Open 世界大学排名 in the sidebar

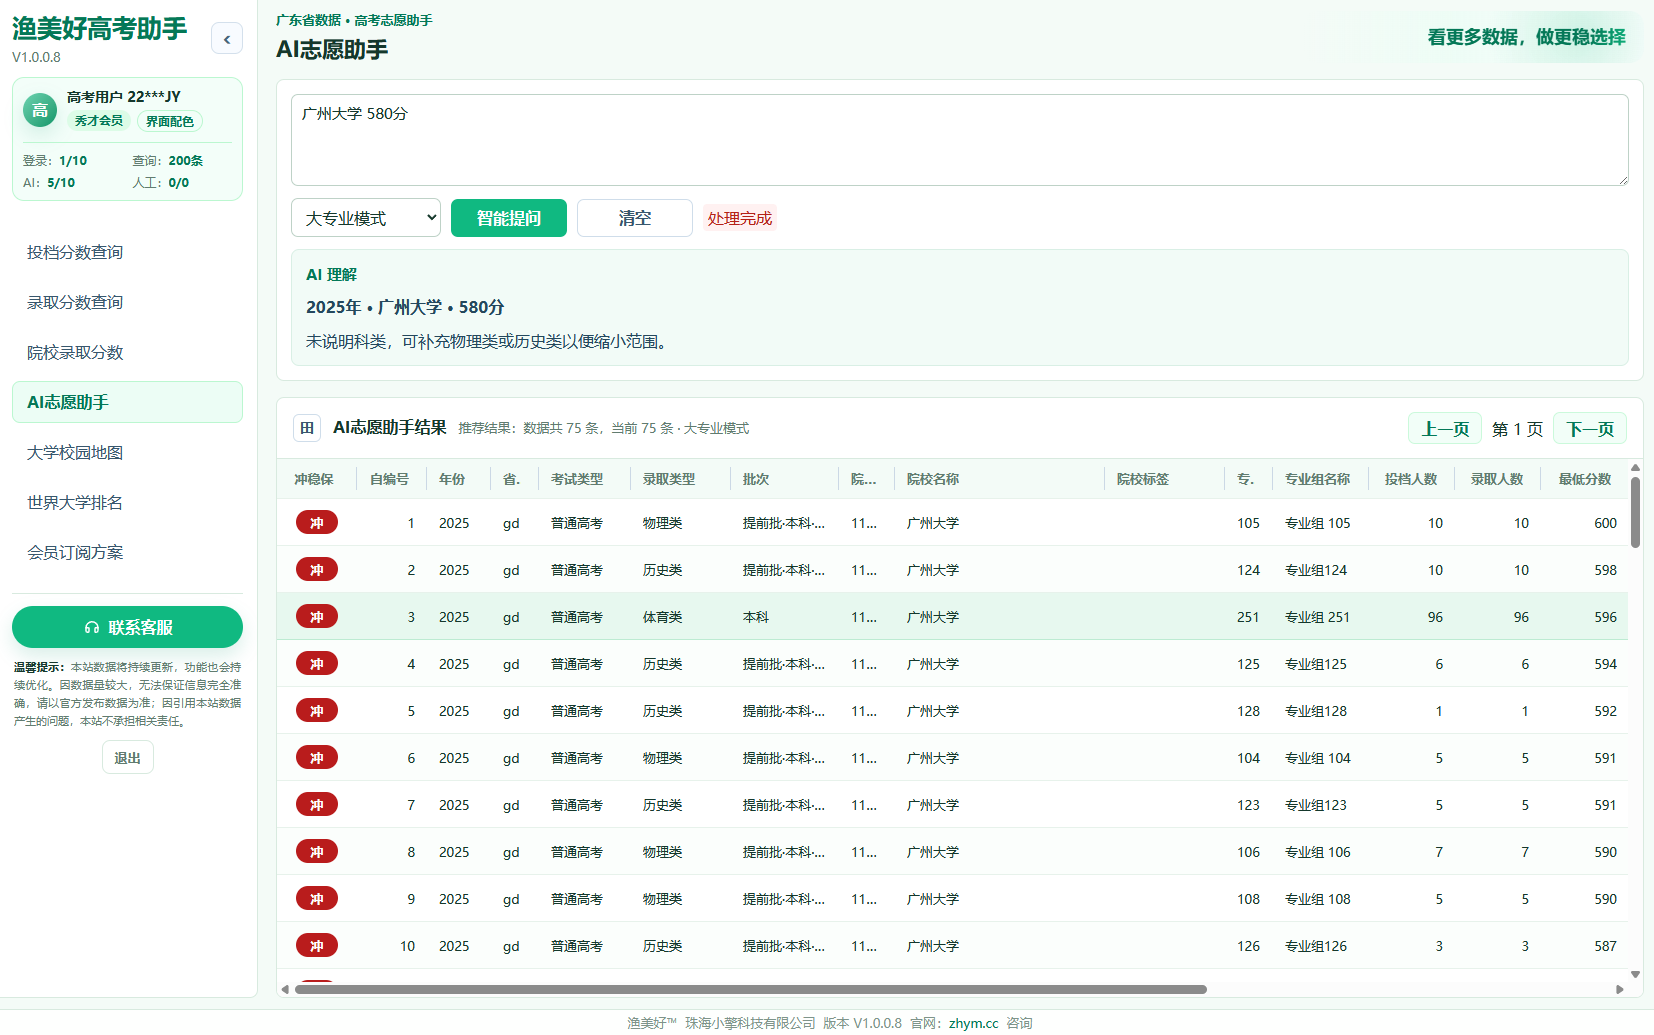click(x=127, y=502)
